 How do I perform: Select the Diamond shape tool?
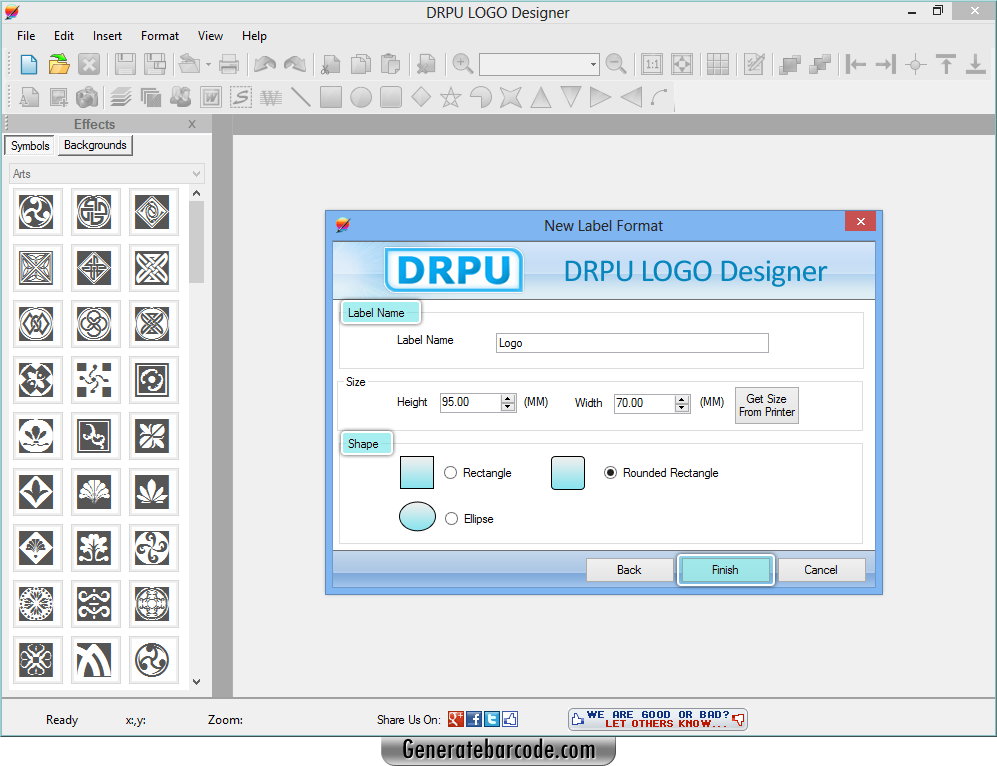421,97
